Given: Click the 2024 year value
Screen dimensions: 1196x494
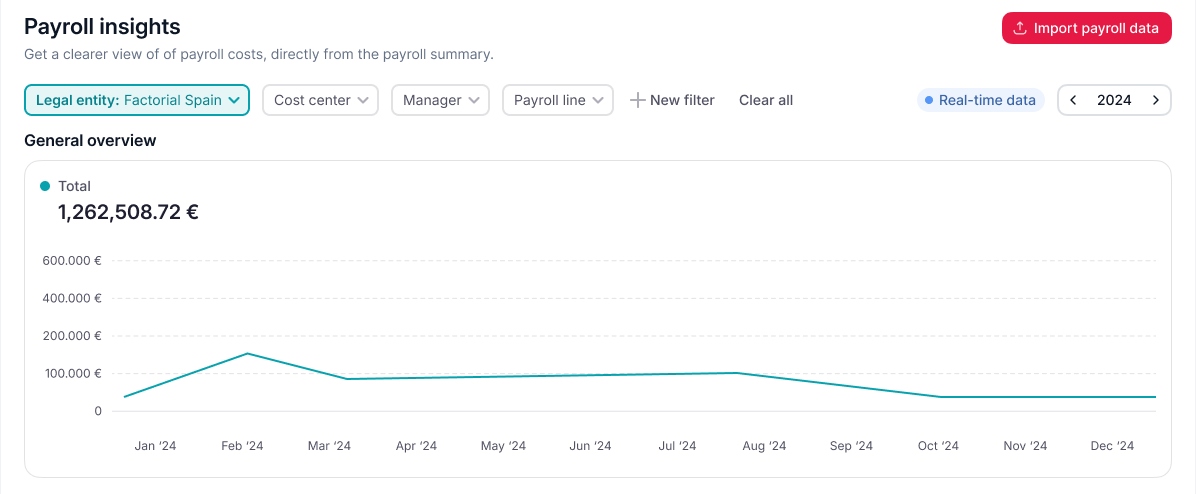Looking at the screenshot, I should pos(1114,100).
